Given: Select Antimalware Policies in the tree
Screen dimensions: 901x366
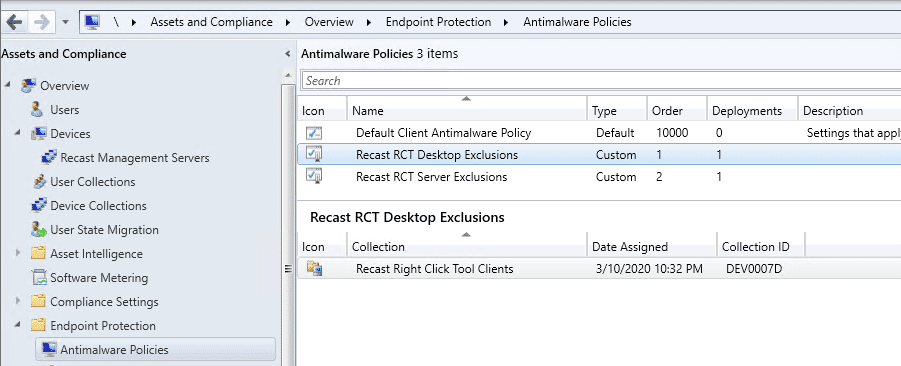Looking at the screenshot, I should pyautogui.click(x=114, y=349).
